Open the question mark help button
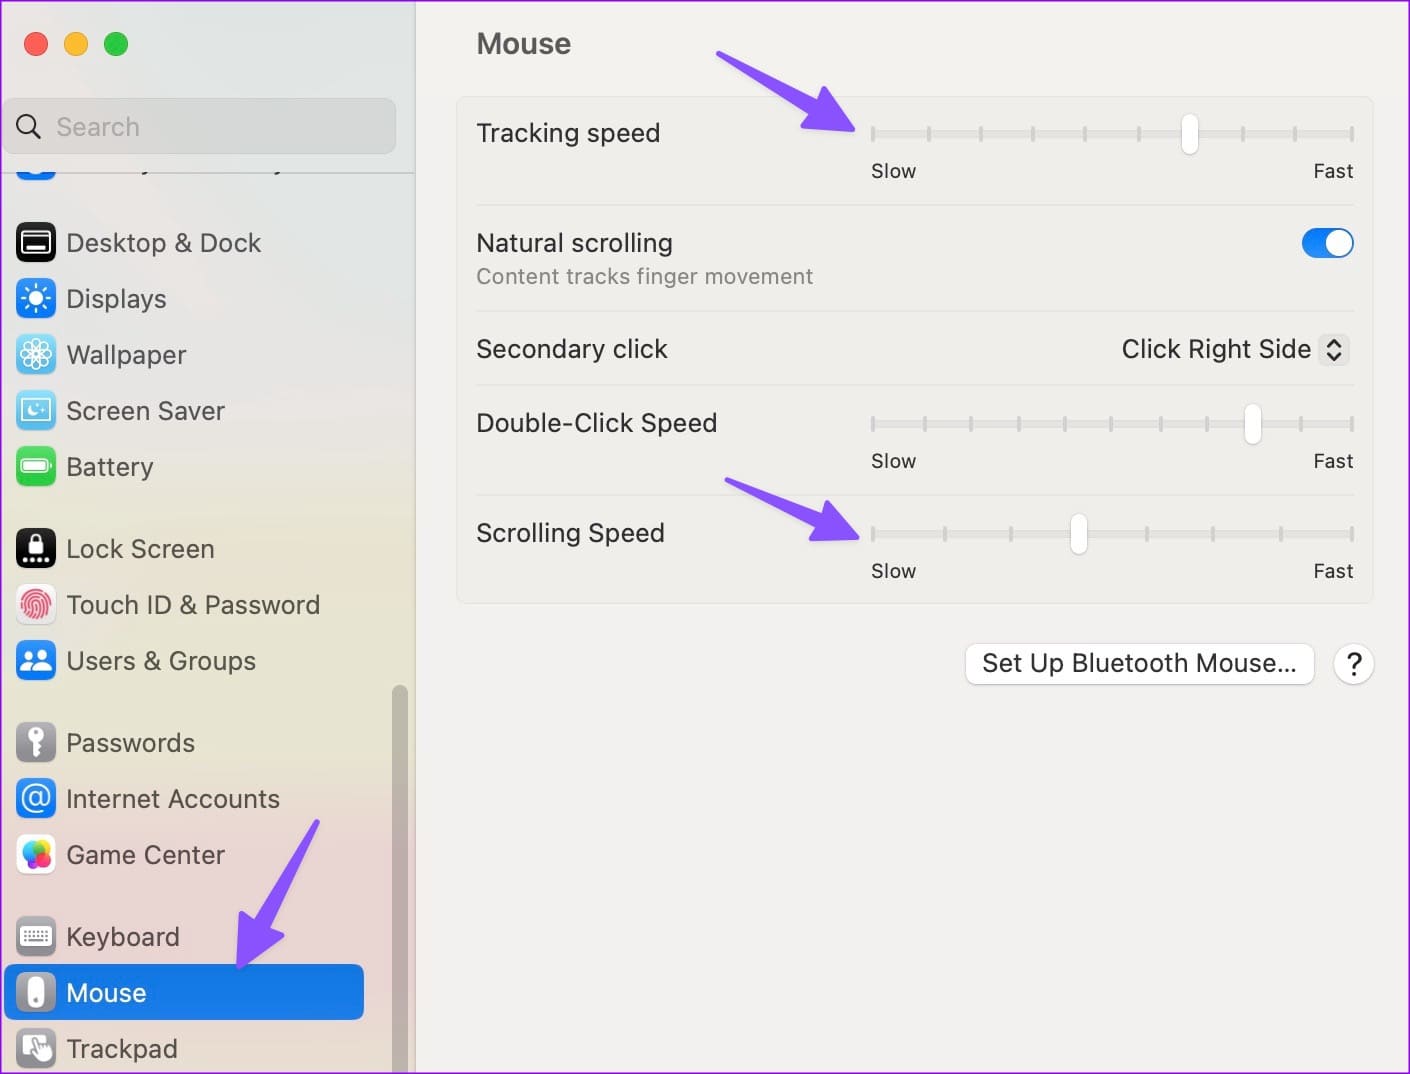This screenshot has width=1410, height=1074. 1354,664
